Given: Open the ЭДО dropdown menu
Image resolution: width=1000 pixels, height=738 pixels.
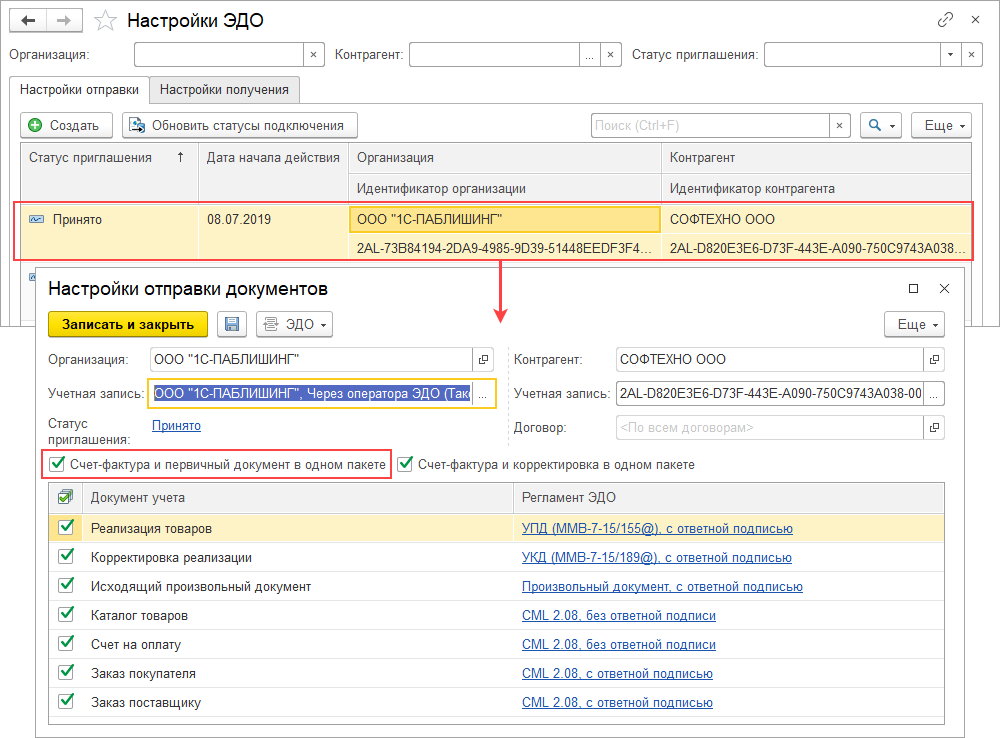Looking at the screenshot, I should tap(294, 324).
